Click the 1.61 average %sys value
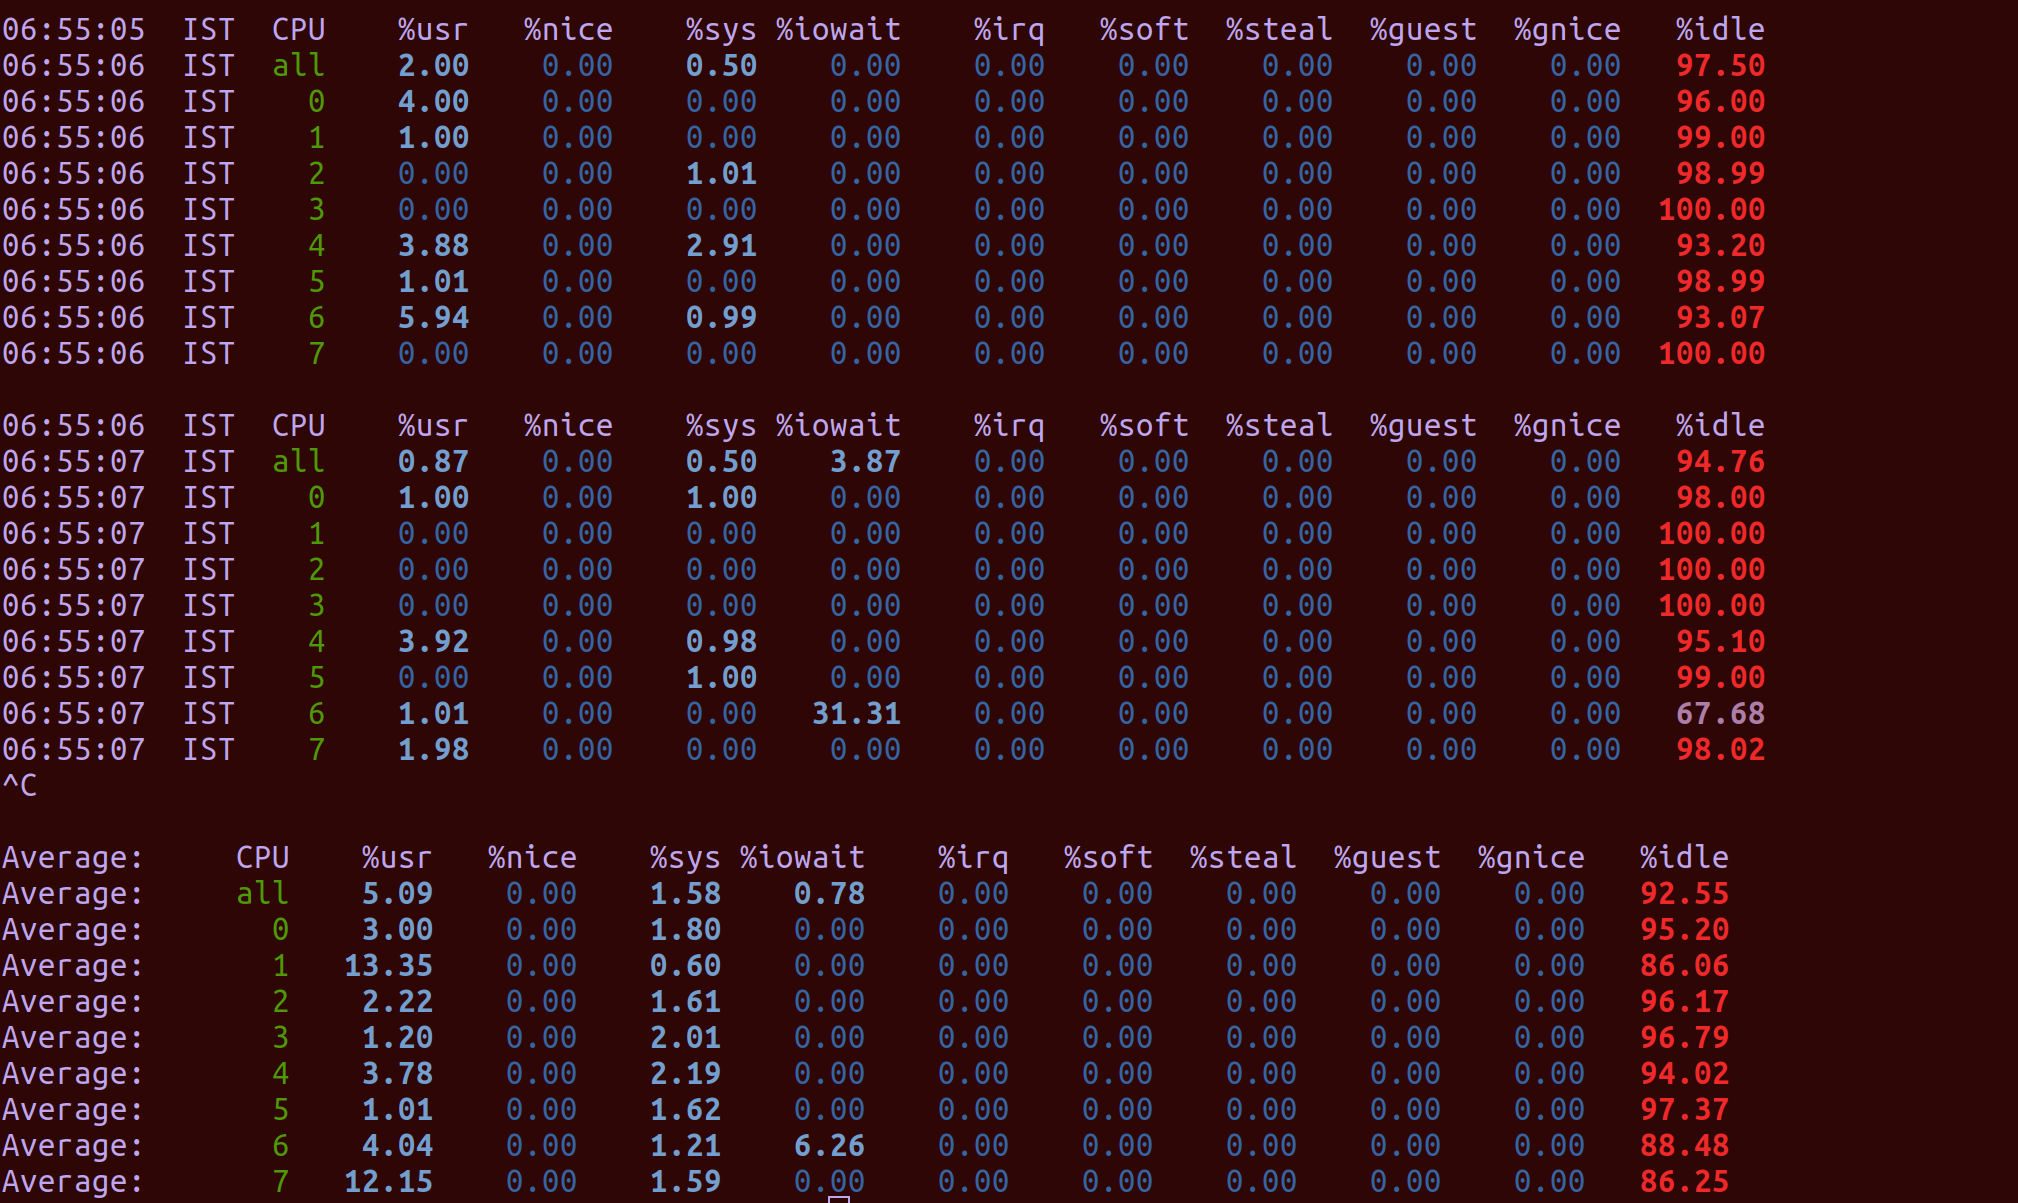The image size is (2018, 1203). click(x=685, y=1002)
